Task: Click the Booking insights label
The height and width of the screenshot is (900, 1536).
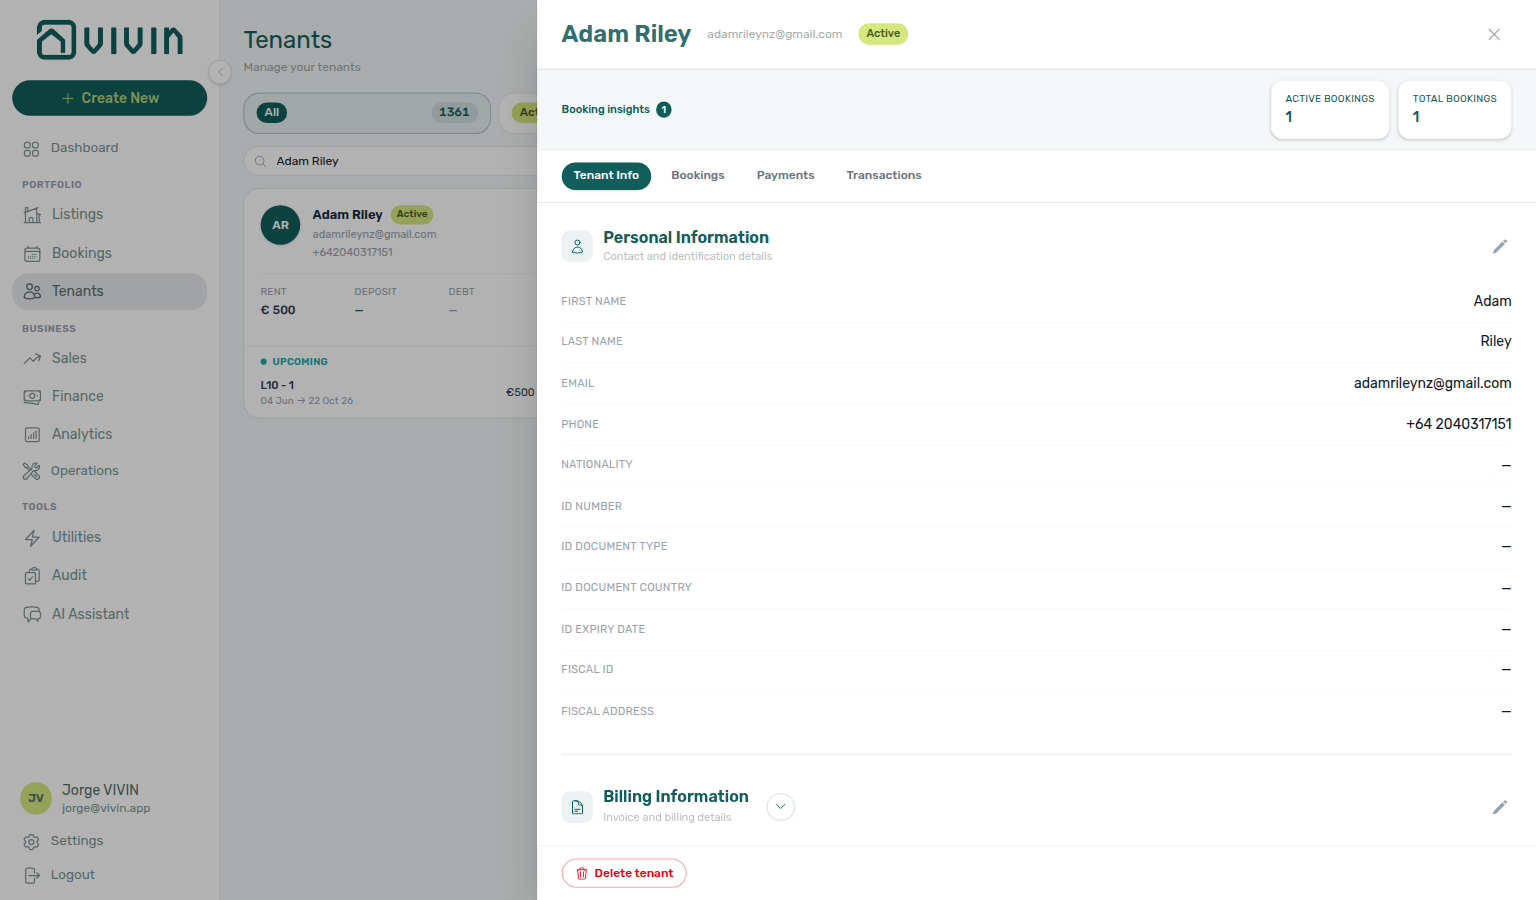Action: (x=605, y=110)
